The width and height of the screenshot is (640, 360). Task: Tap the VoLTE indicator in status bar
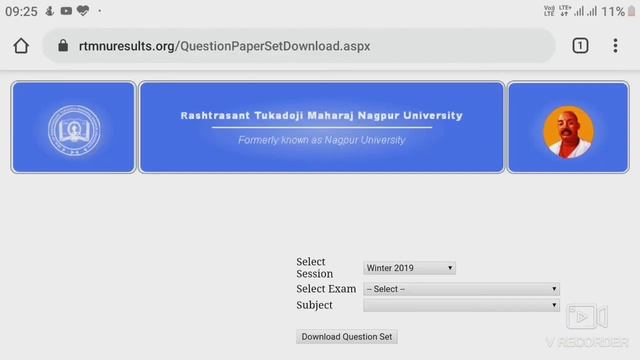(549, 11)
